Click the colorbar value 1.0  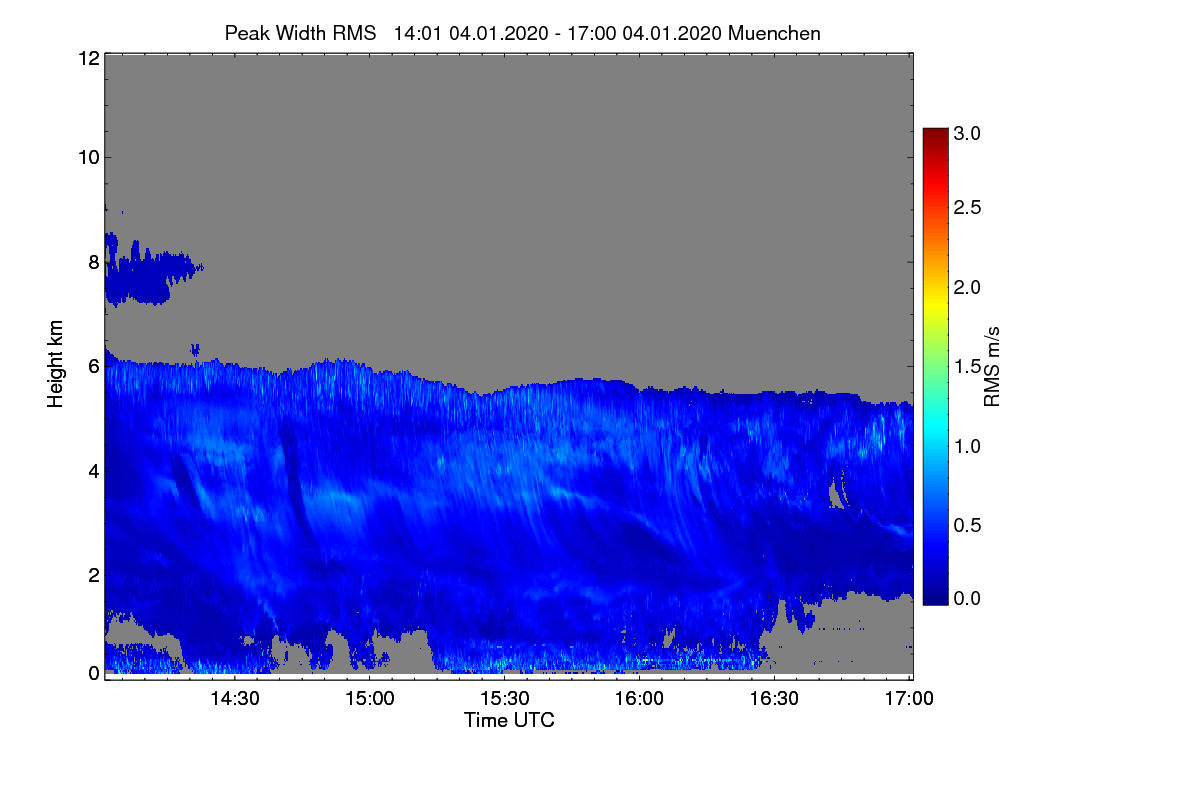968,446
